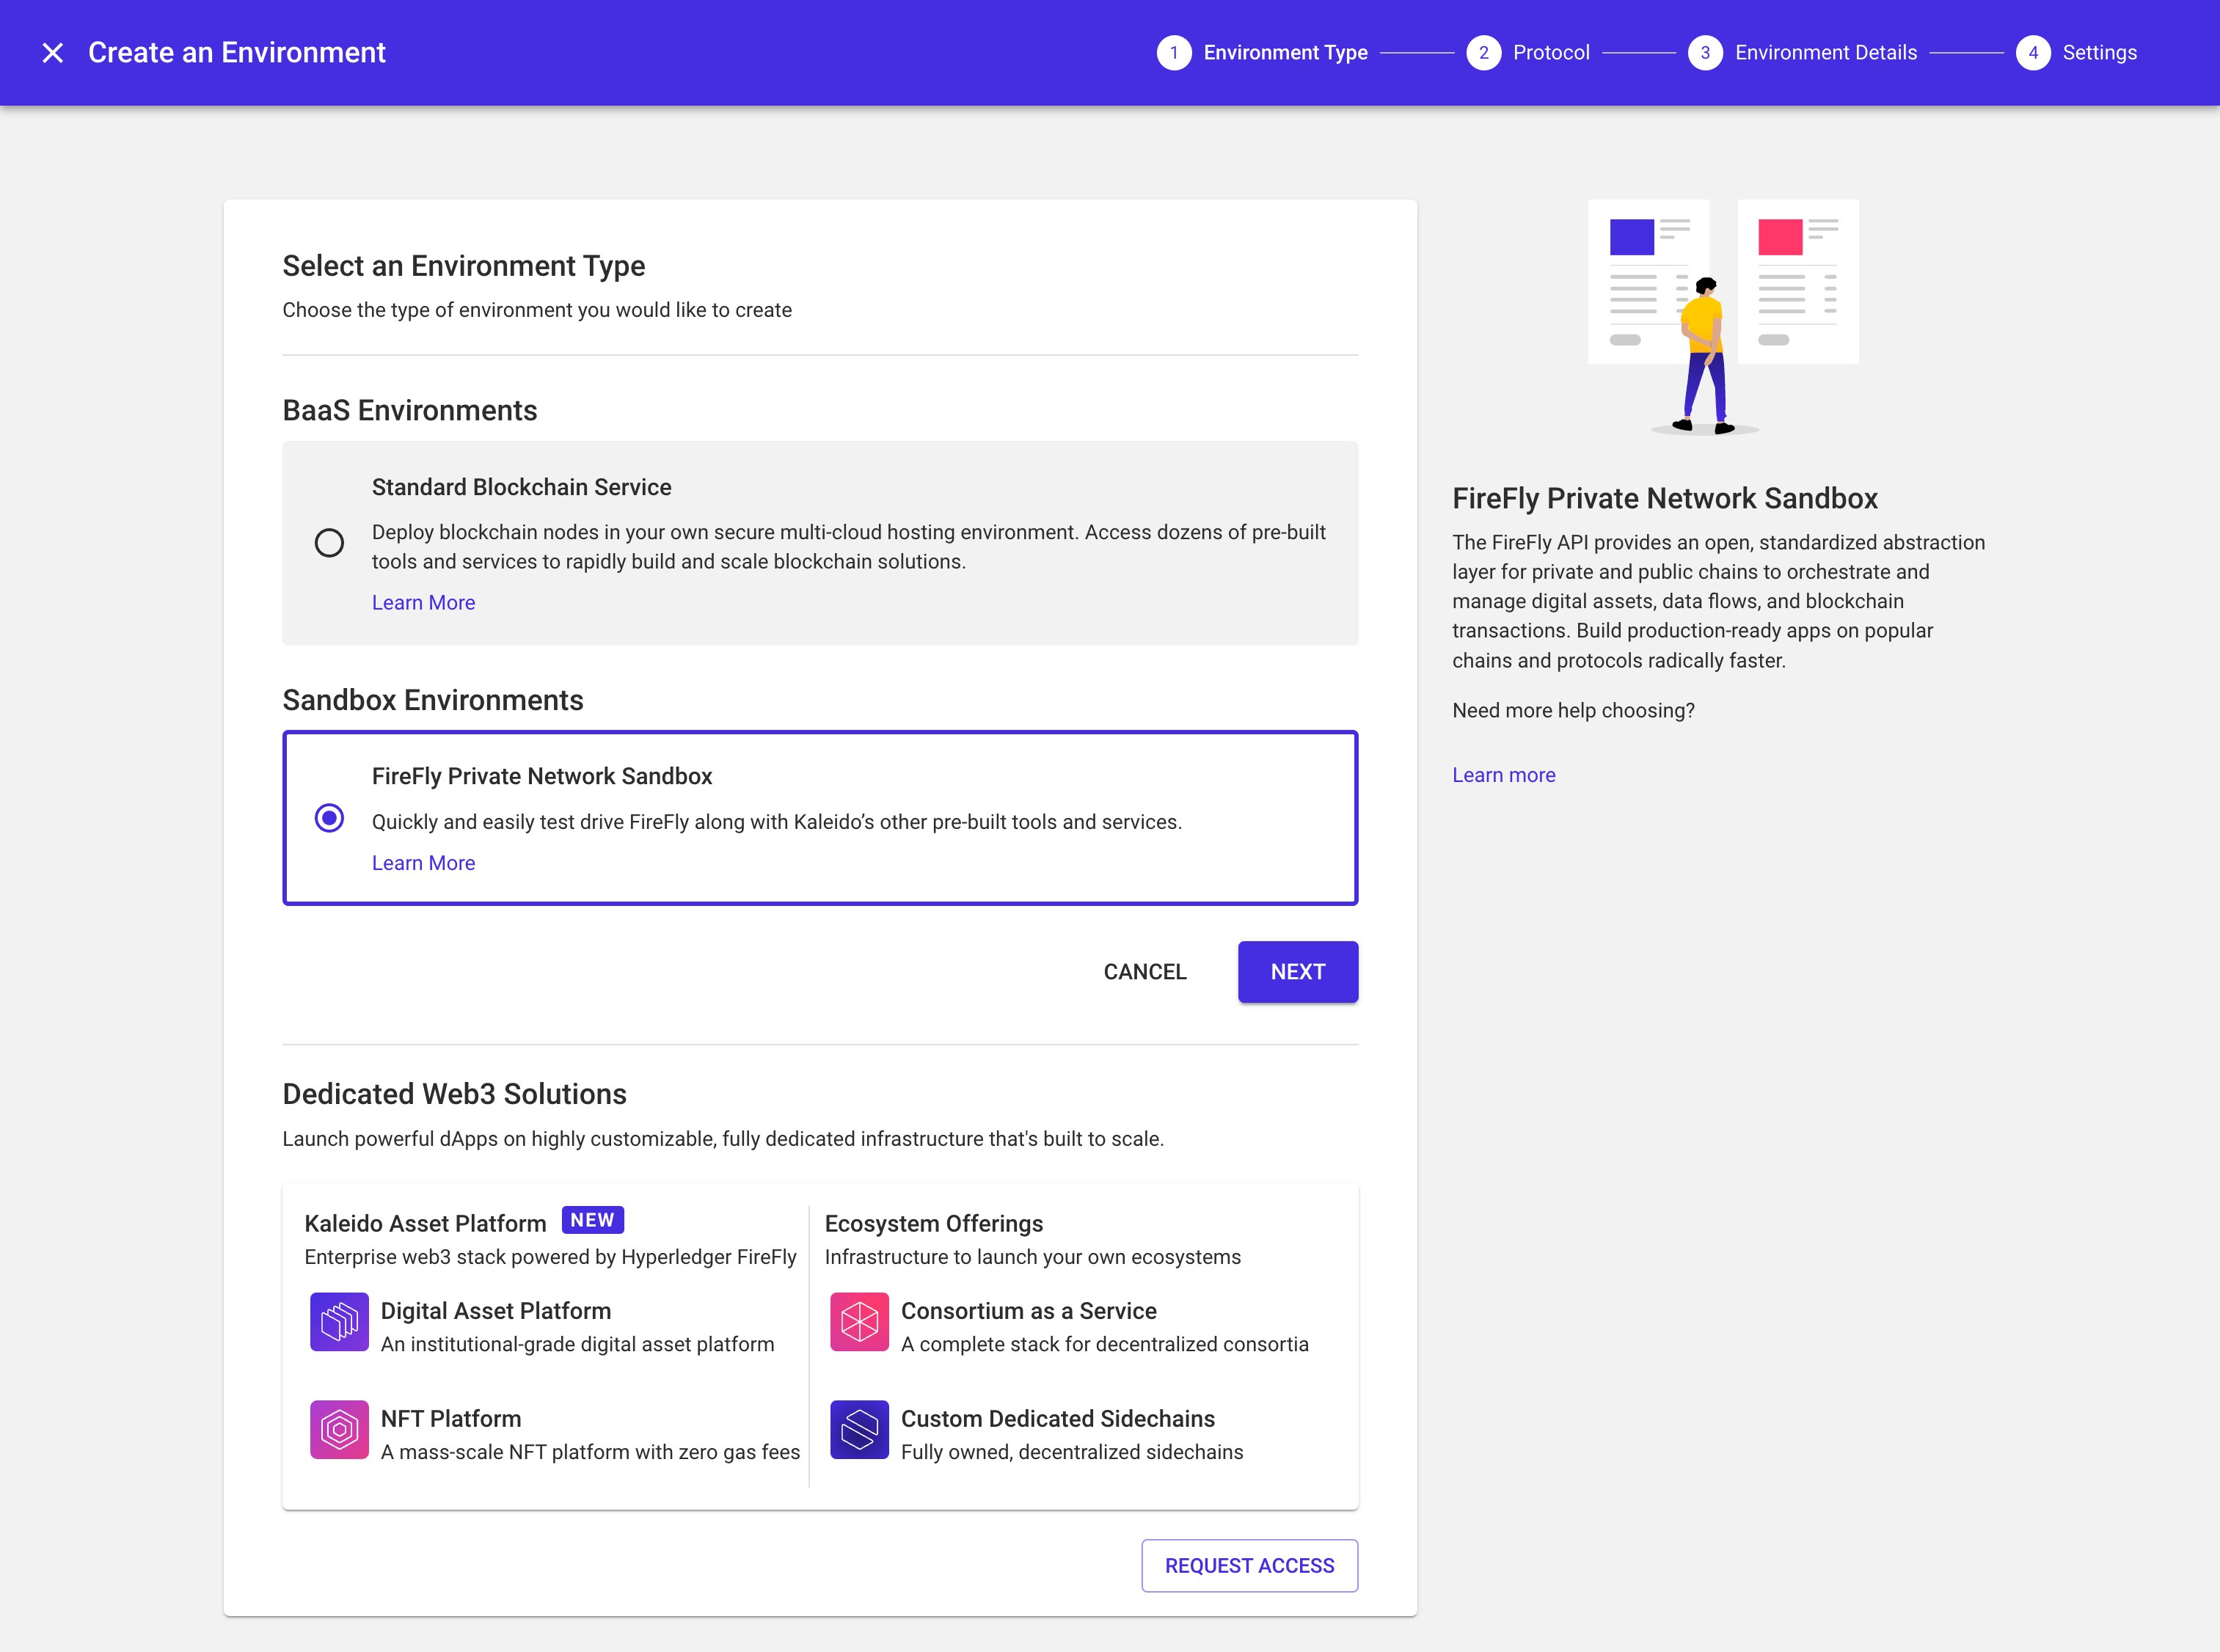Open Learn More under FireFly Sandbox card
Viewport: 2220px width, 1652px height.
[423, 863]
